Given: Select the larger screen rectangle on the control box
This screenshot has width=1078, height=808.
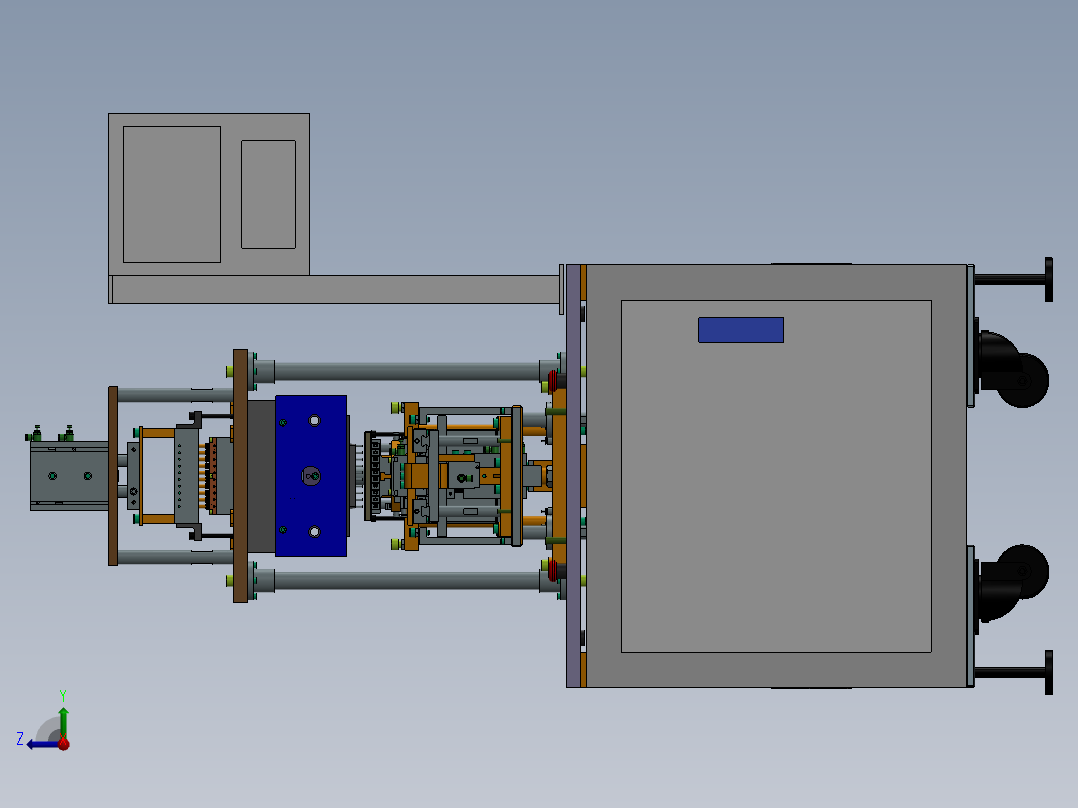Looking at the screenshot, I should [x=172, y=194].
